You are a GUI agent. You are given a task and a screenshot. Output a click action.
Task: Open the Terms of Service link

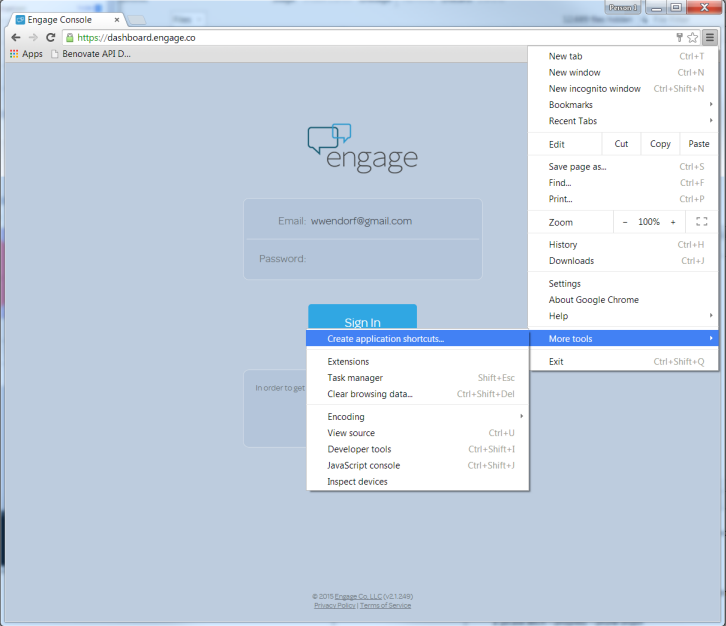tap(385, 606)
